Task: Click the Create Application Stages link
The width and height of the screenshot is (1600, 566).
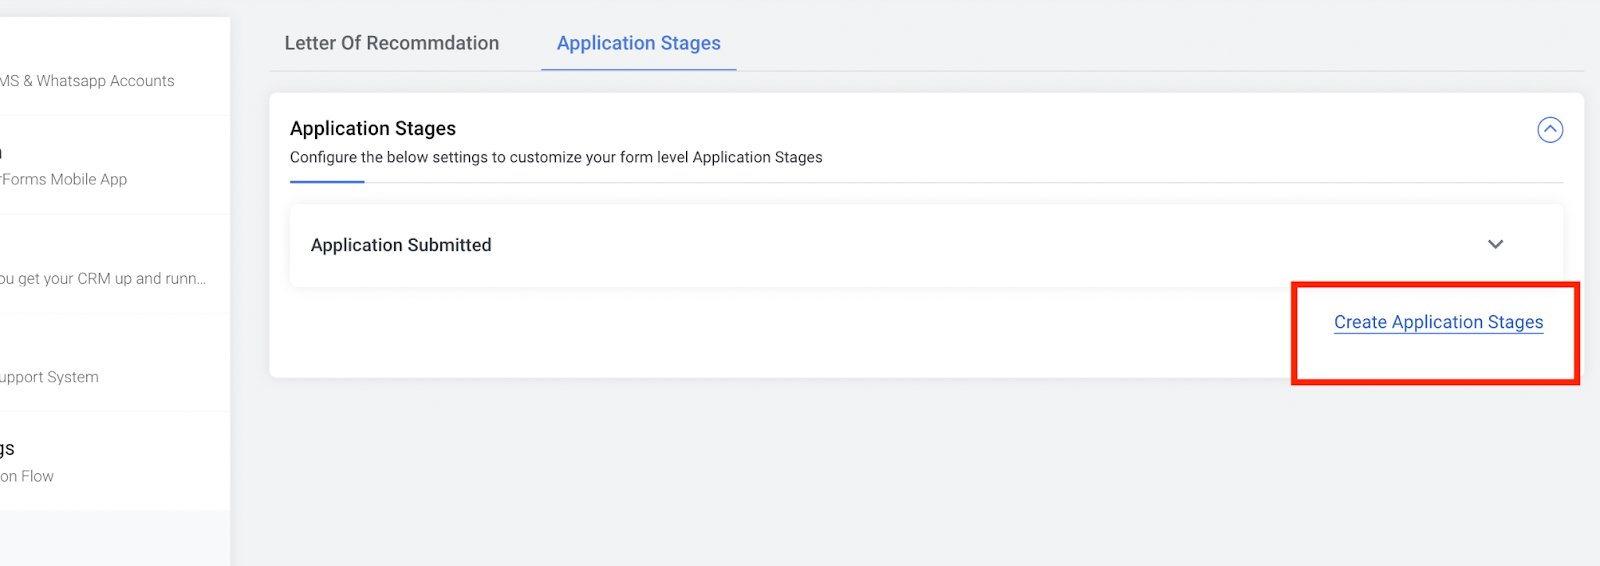Action: (x=1438, y=322)
